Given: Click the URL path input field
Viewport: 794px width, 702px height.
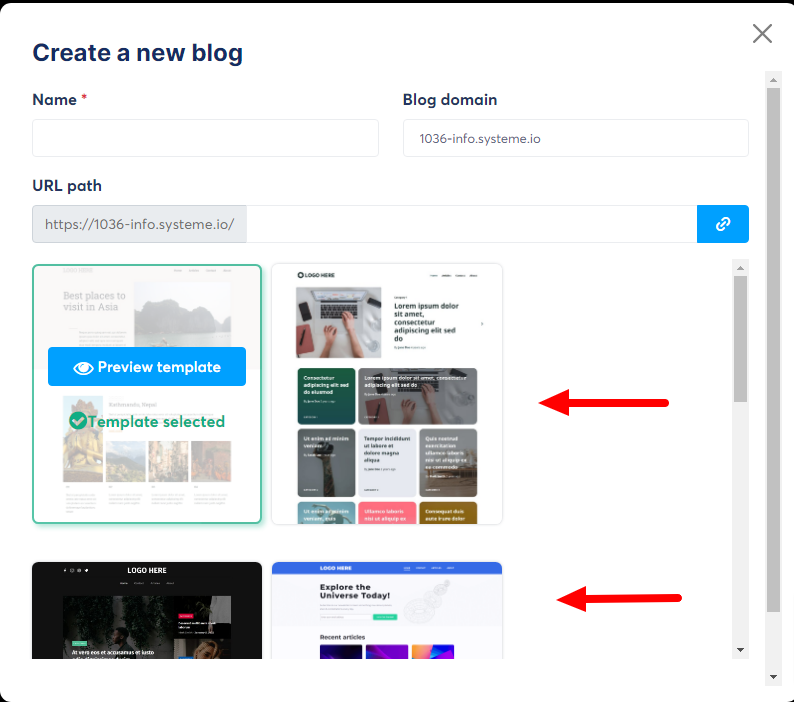Looking at the screenshot, I should (471, 224).
